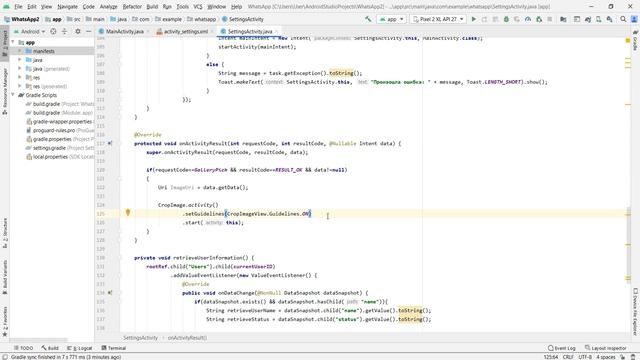Open the Event Log
This screenshot has width=640, height=360.
pyautogui.click(x=562, y=348)
